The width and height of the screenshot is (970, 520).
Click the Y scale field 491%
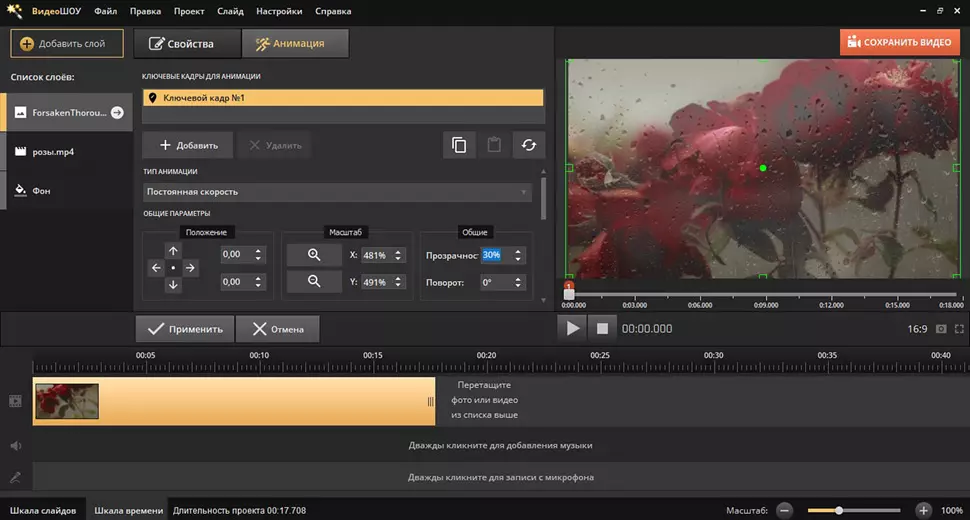click(376, 282)
